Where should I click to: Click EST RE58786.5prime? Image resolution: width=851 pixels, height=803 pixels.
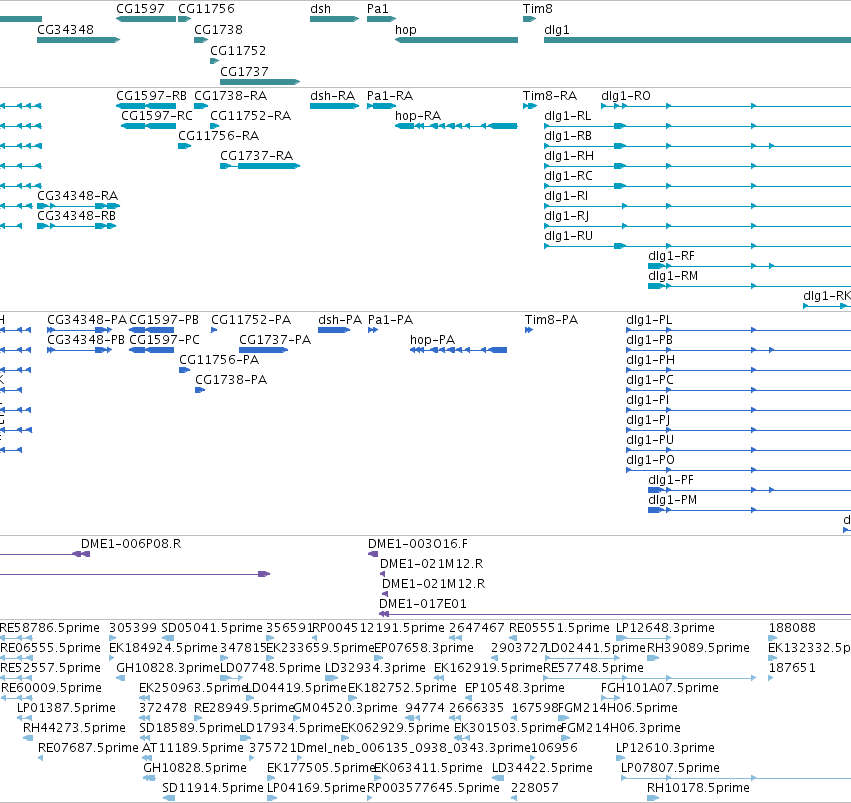[49, 628]
